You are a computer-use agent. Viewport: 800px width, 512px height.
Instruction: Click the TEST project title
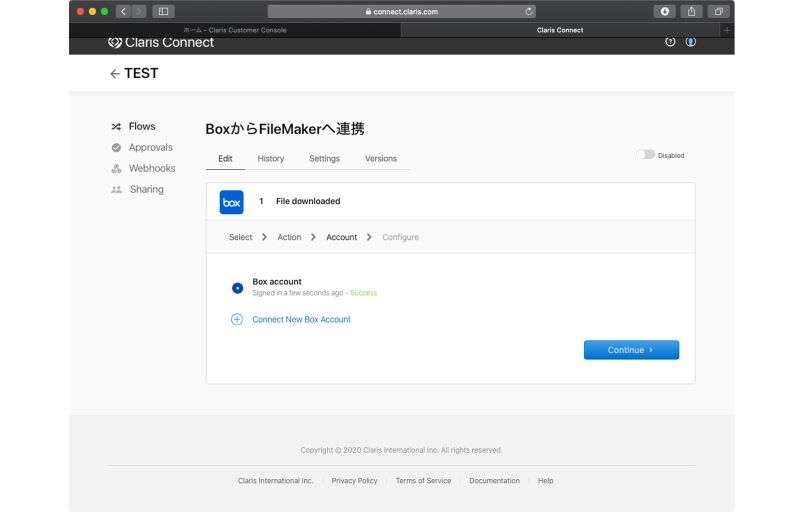[141, 73]
